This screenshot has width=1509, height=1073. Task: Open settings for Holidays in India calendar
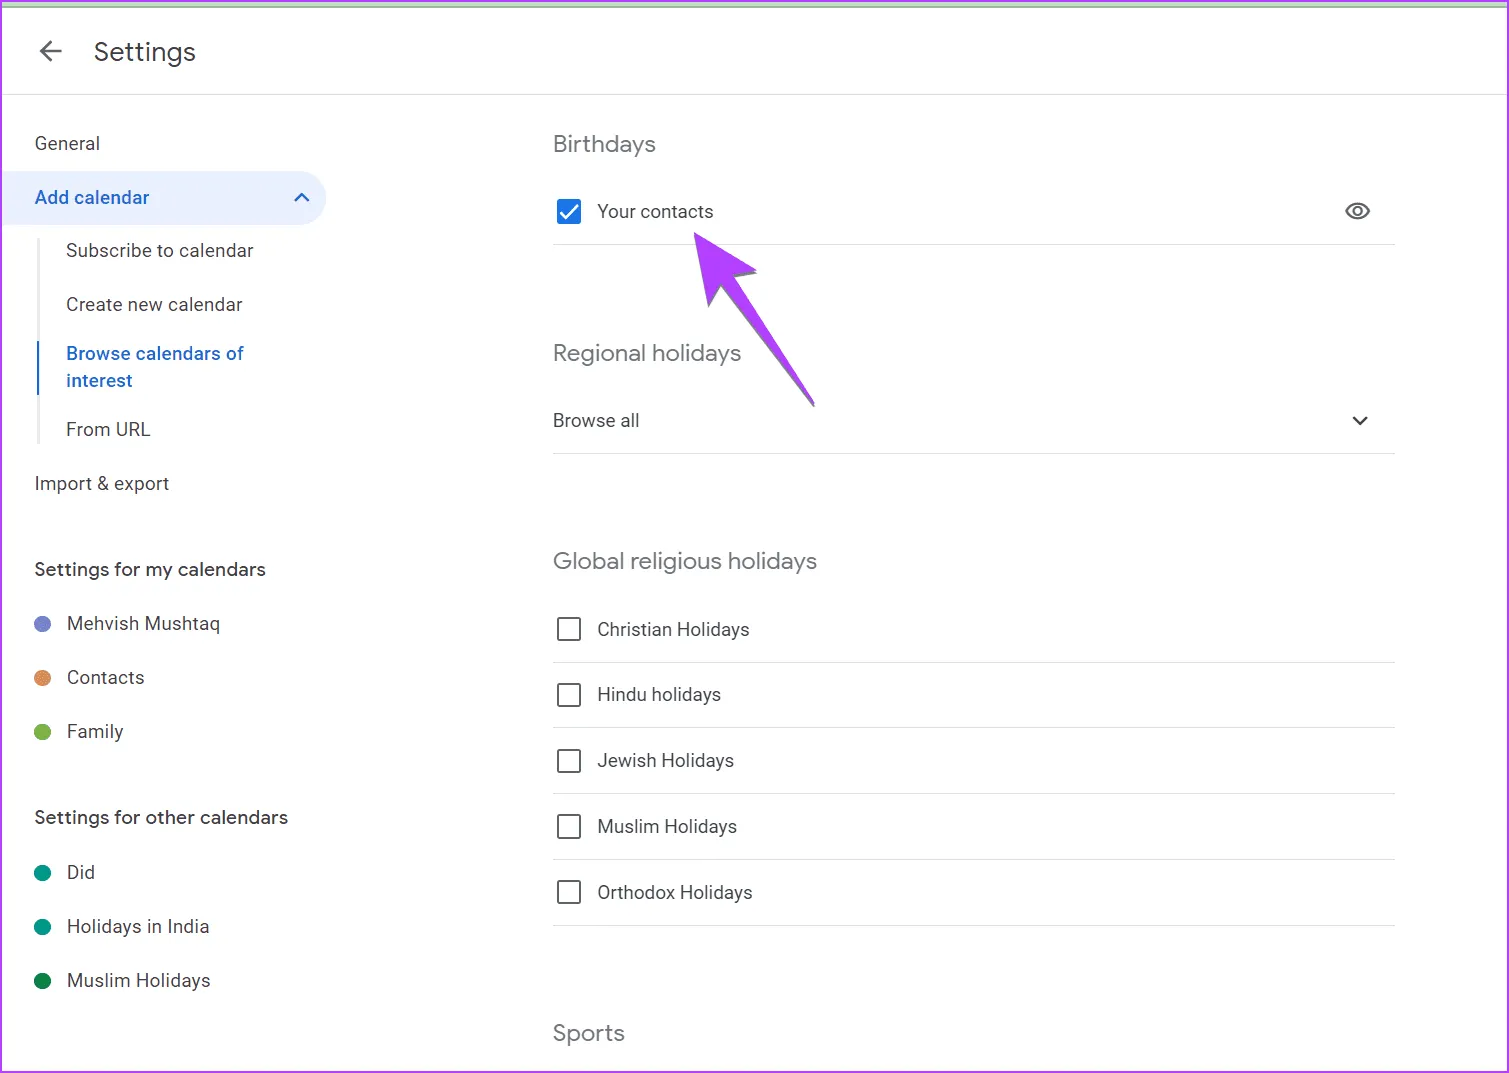138,927
